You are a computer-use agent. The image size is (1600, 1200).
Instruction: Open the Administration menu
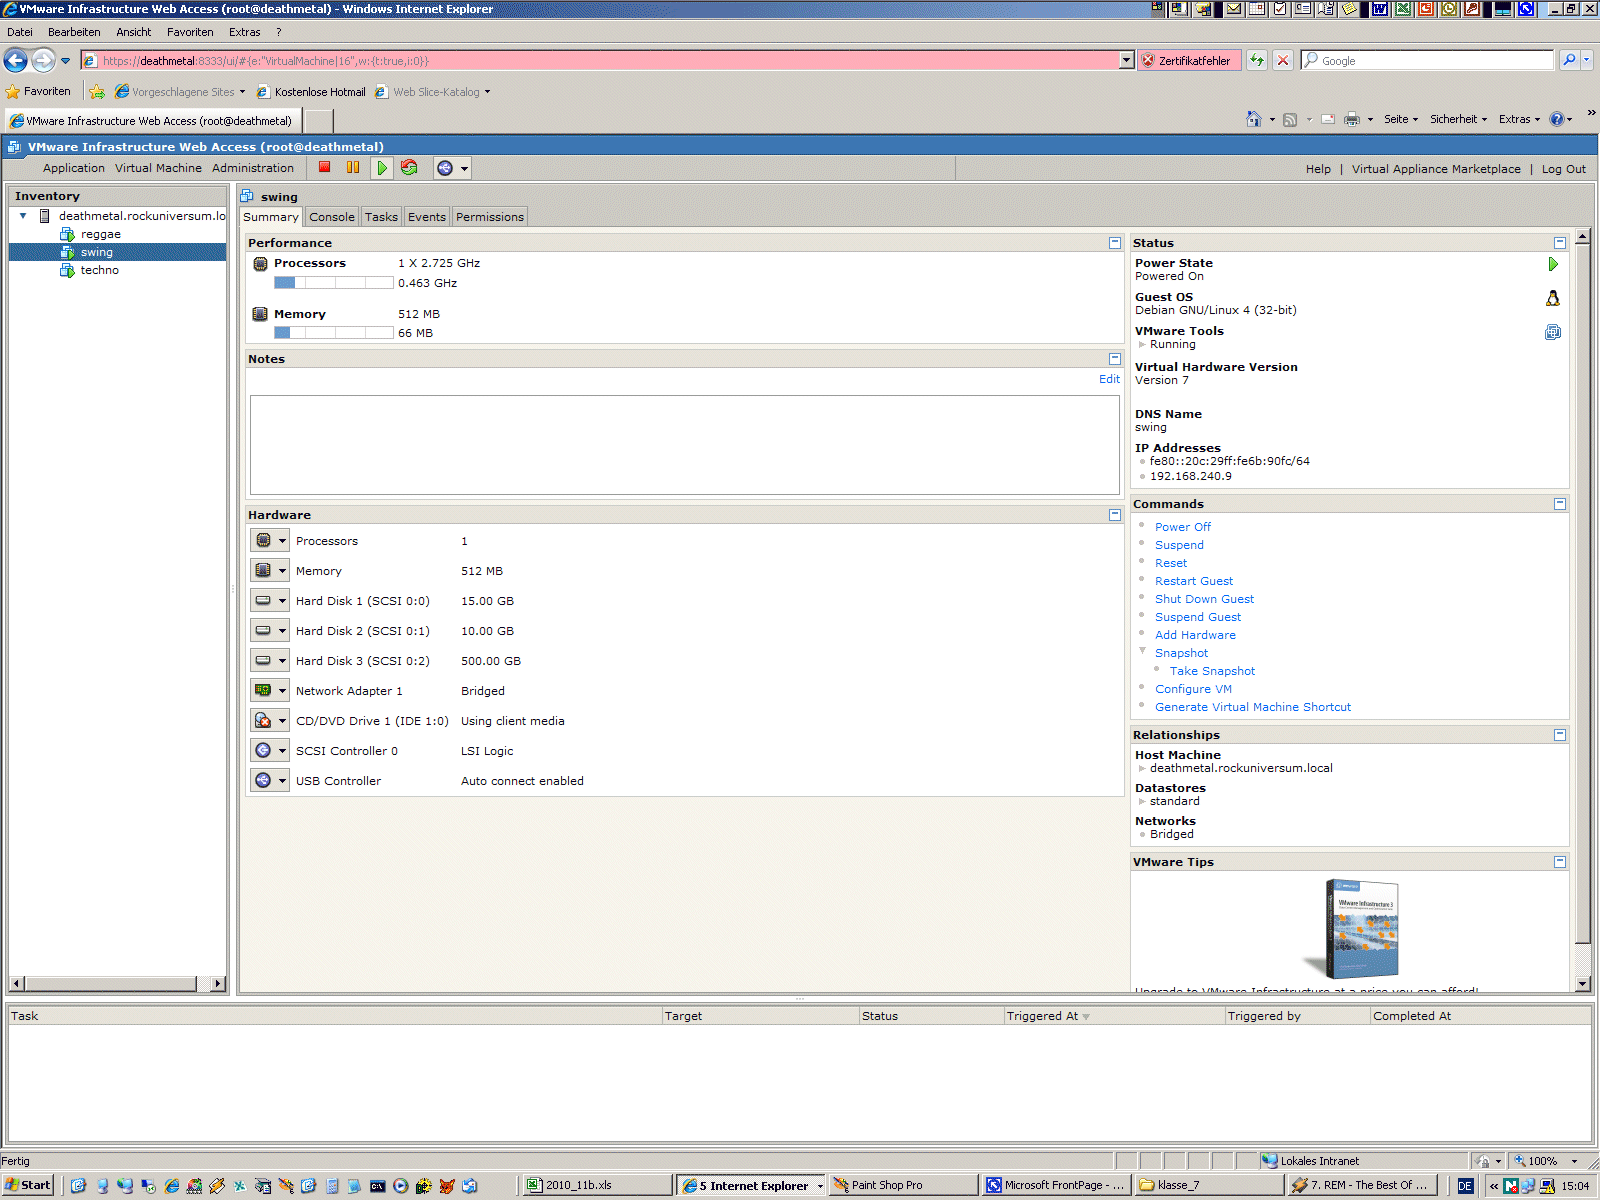coord(253,168)
